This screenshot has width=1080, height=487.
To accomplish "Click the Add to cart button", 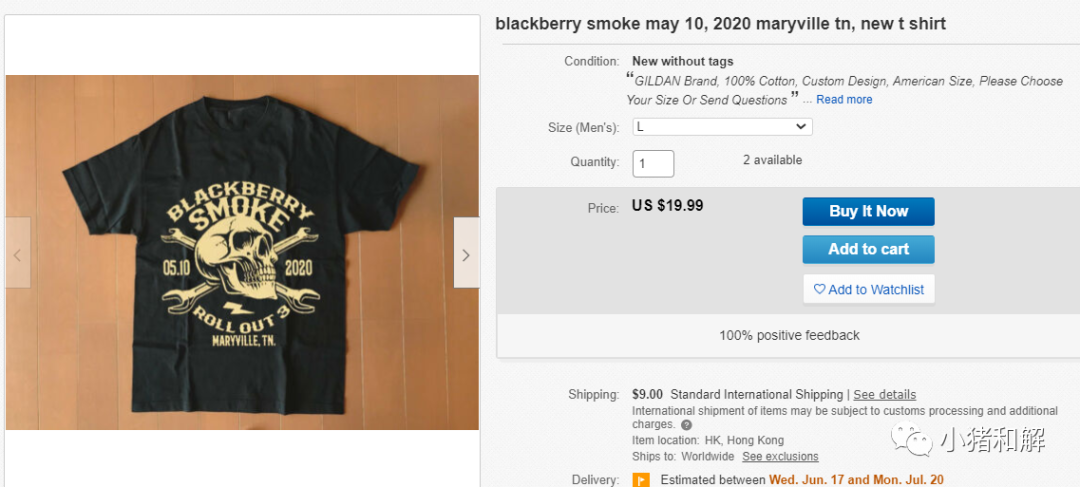I will click(x=868, y=249).
